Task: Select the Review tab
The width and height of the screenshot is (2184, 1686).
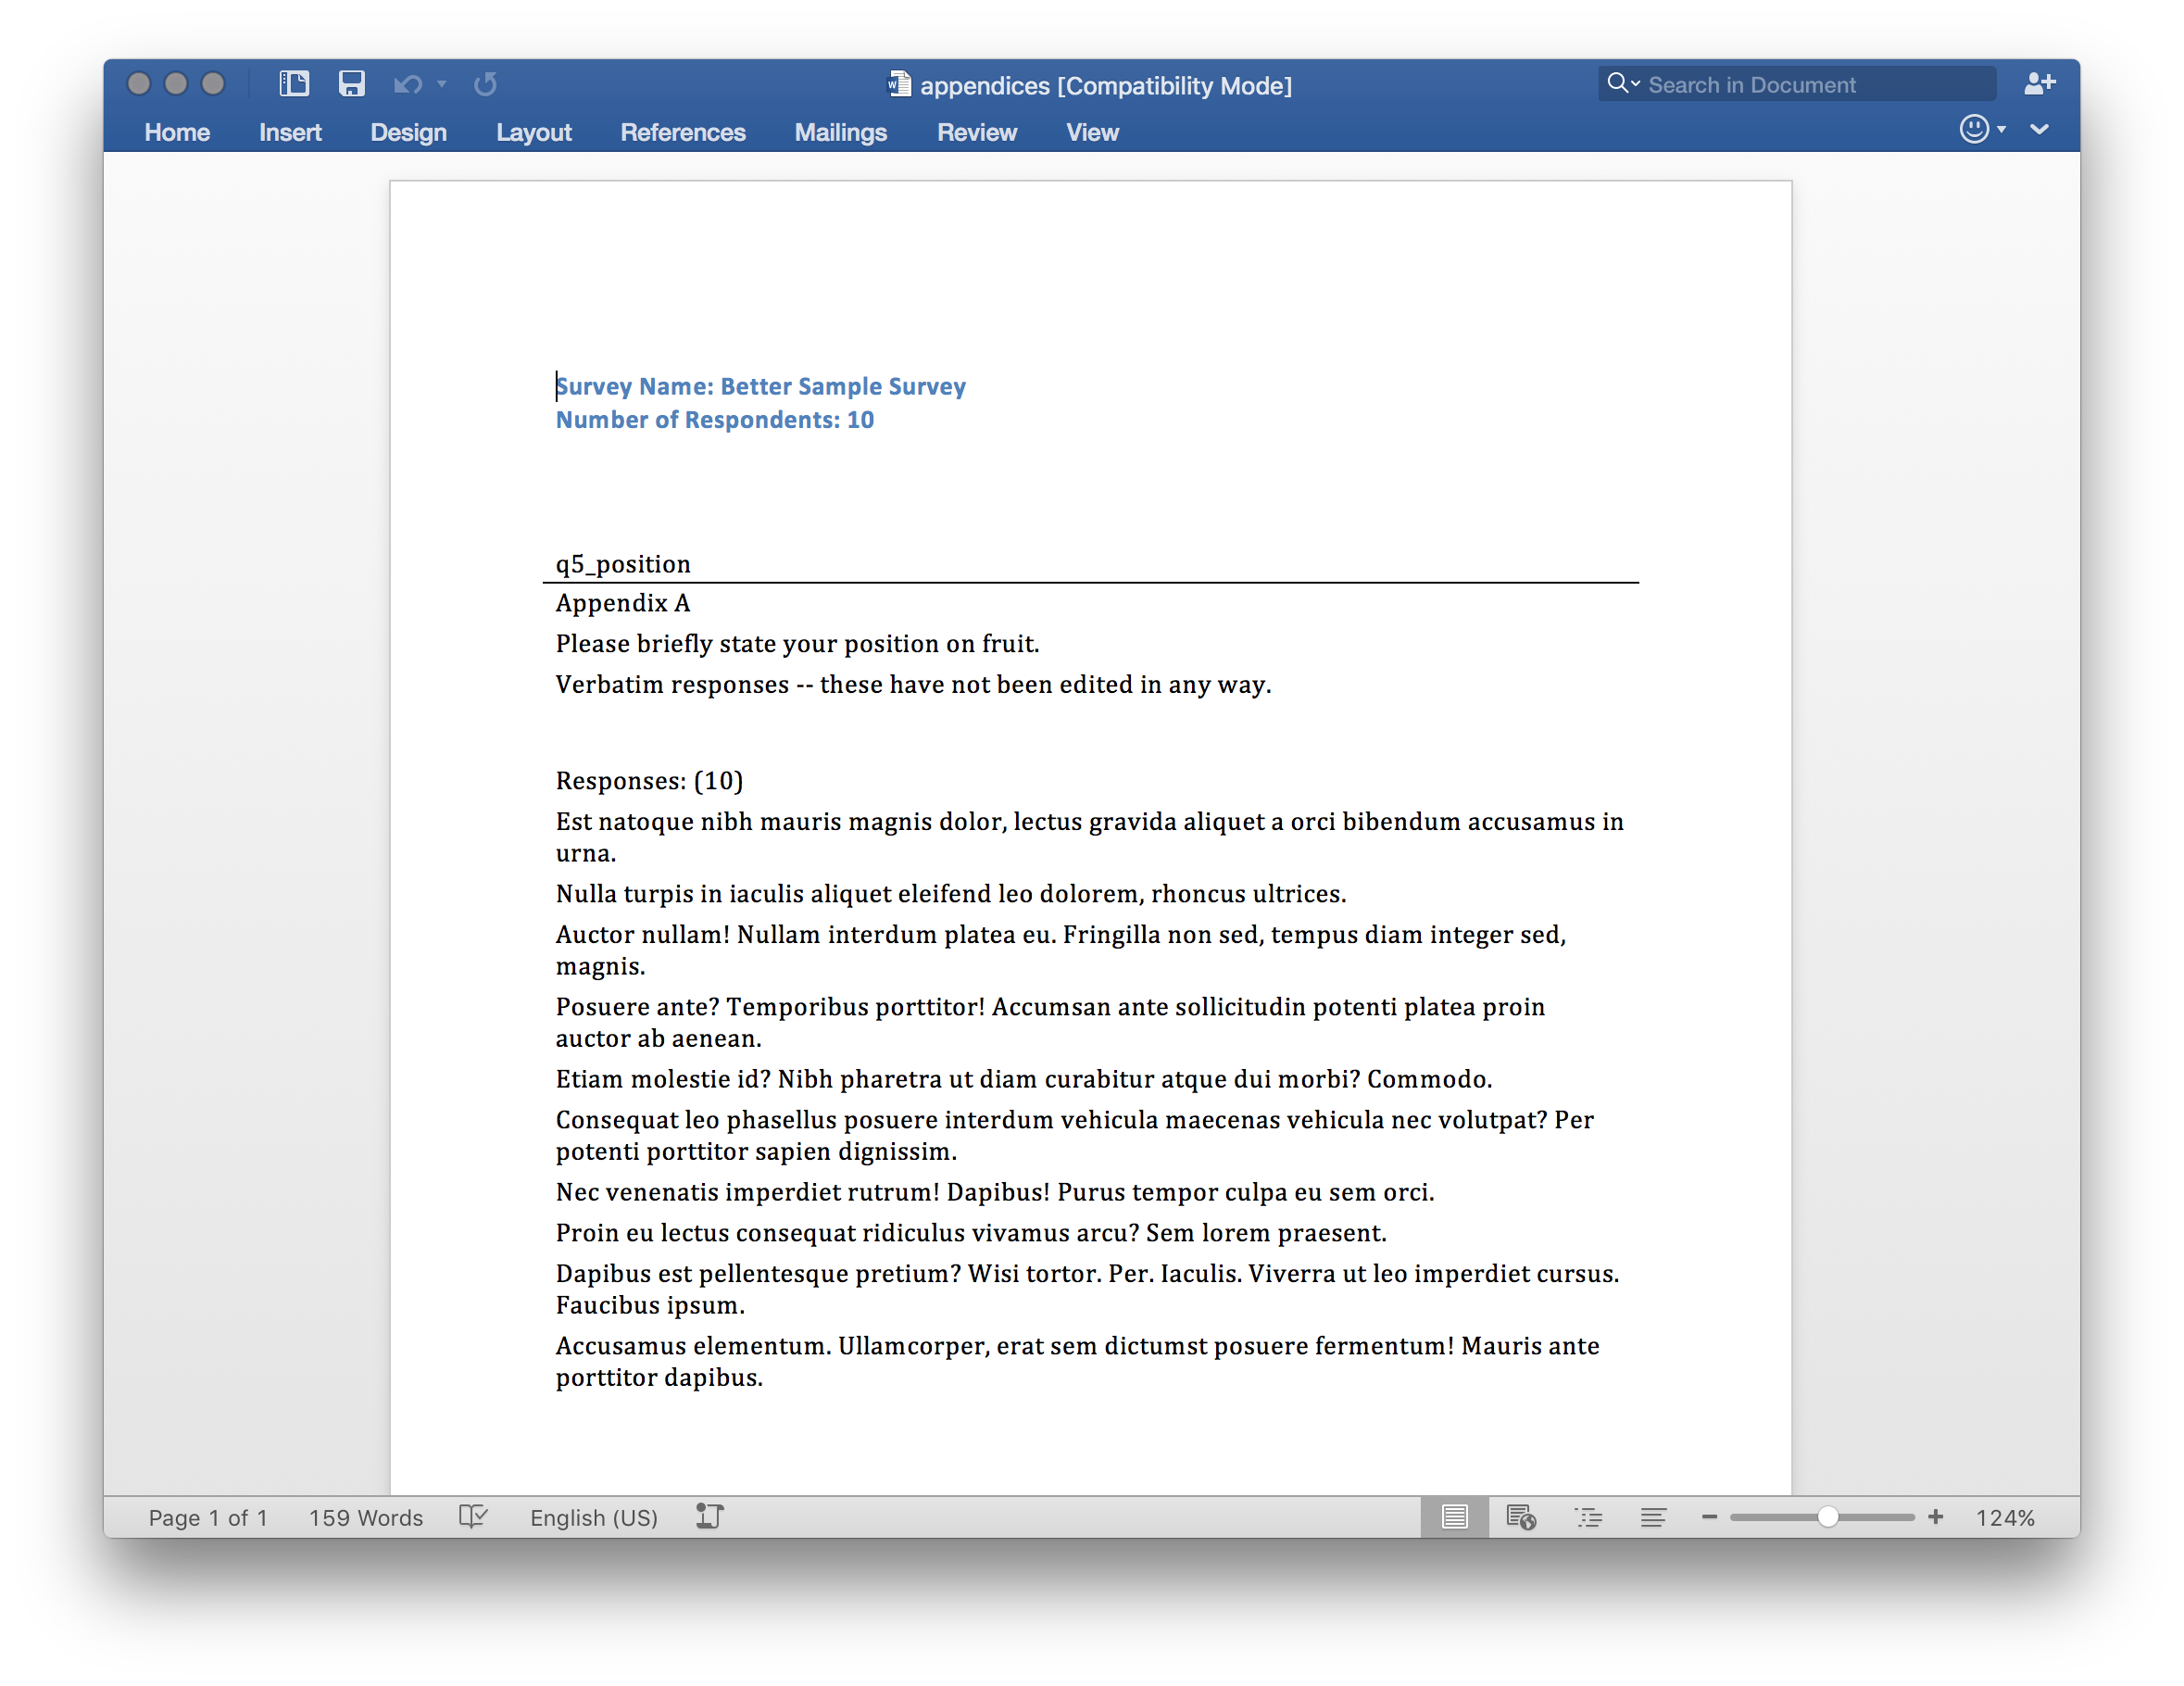Action: click(976, 132)
